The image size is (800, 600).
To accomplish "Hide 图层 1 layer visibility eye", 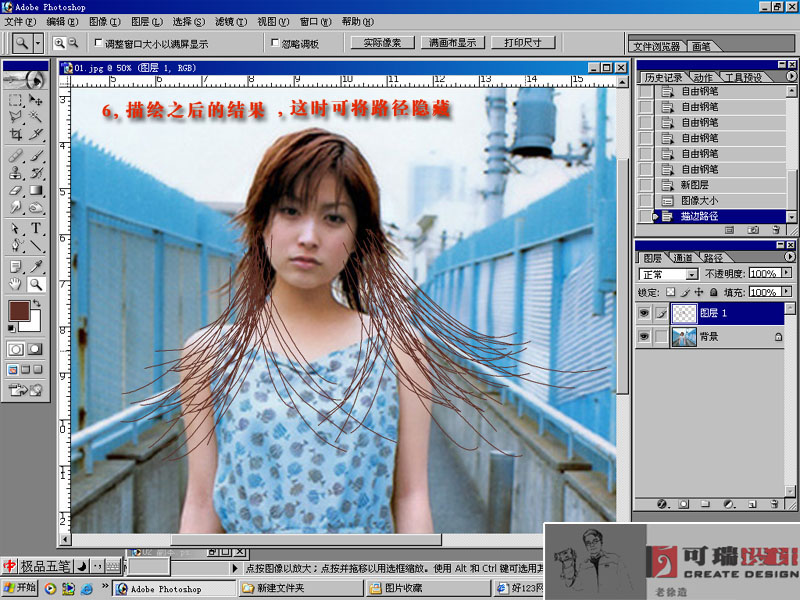I will [x=644, y=313].
